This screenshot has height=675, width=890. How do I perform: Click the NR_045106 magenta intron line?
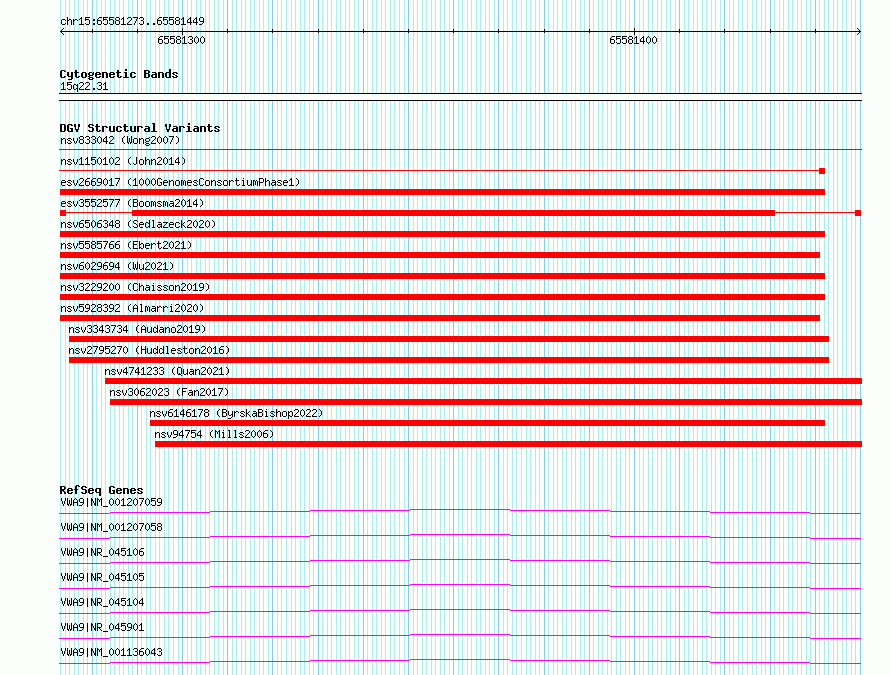(460, 561)
